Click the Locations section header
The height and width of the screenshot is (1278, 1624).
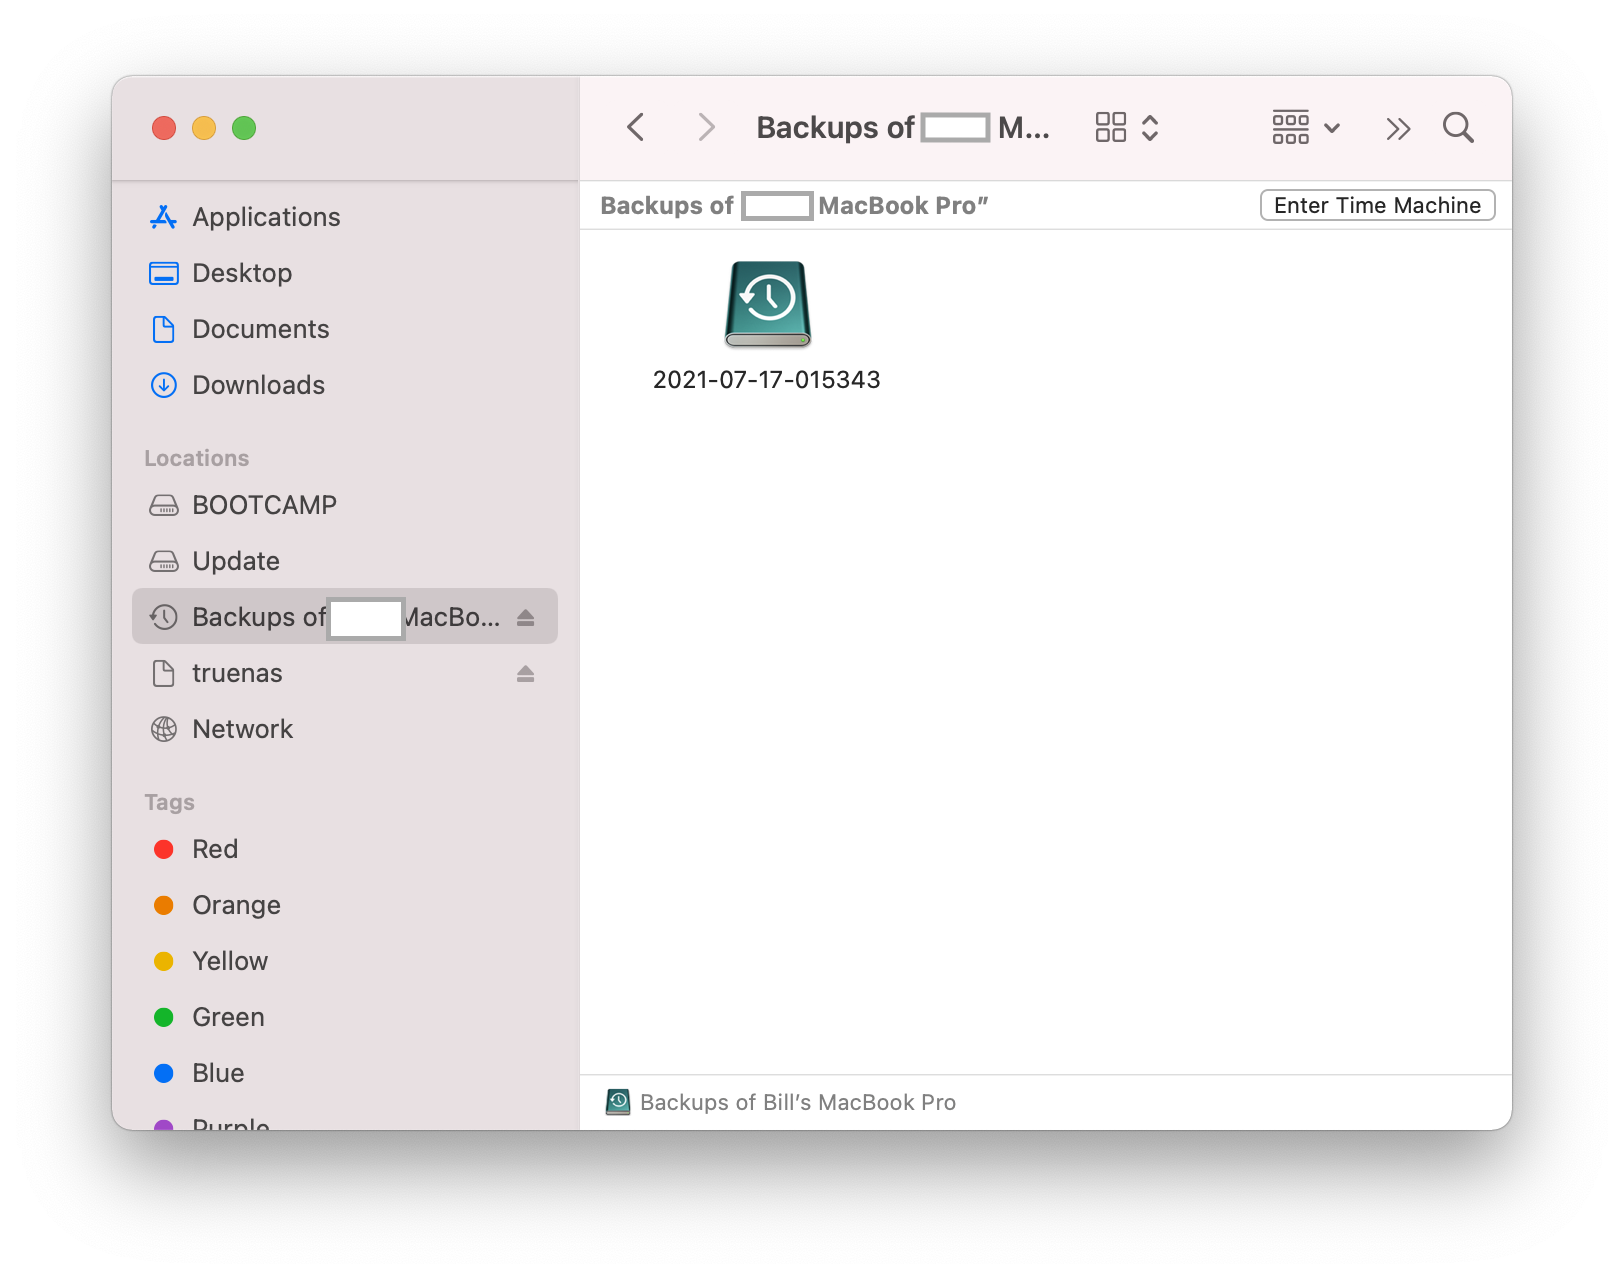197,458
